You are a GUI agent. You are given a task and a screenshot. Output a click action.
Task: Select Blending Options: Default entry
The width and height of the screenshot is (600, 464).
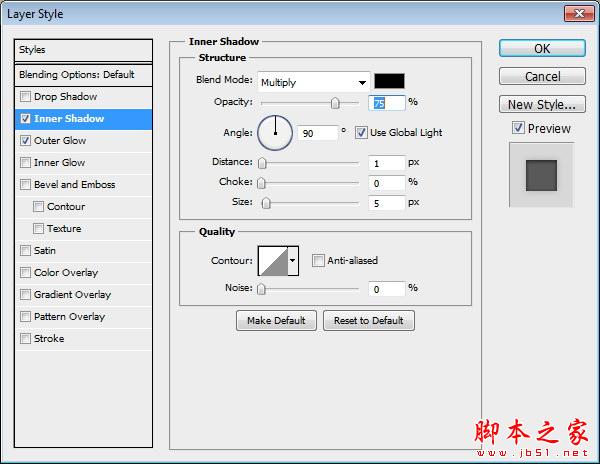83,75
